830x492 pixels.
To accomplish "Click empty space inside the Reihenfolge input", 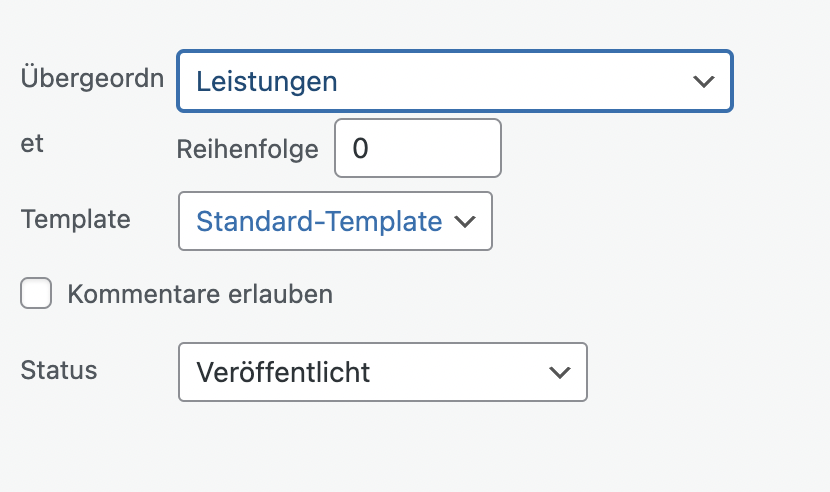I will click(x=439, y=148).
